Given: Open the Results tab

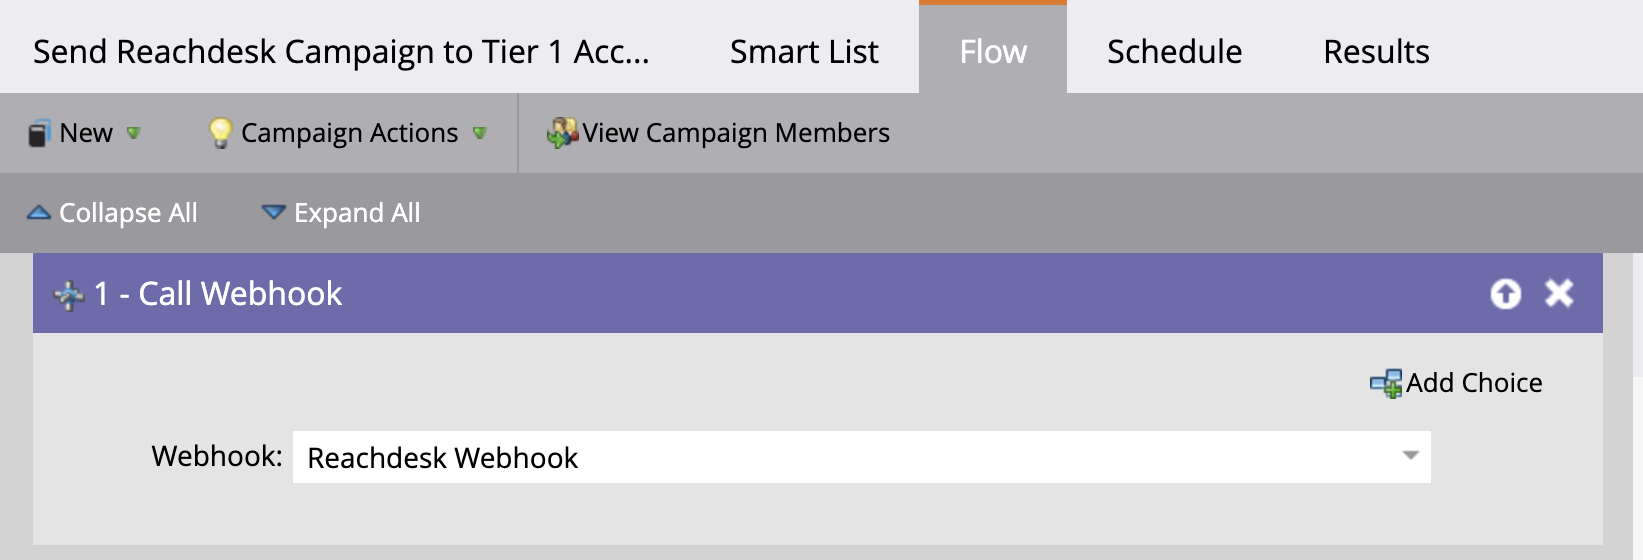Looking at the screenshot, I should tap(1376, 51).
